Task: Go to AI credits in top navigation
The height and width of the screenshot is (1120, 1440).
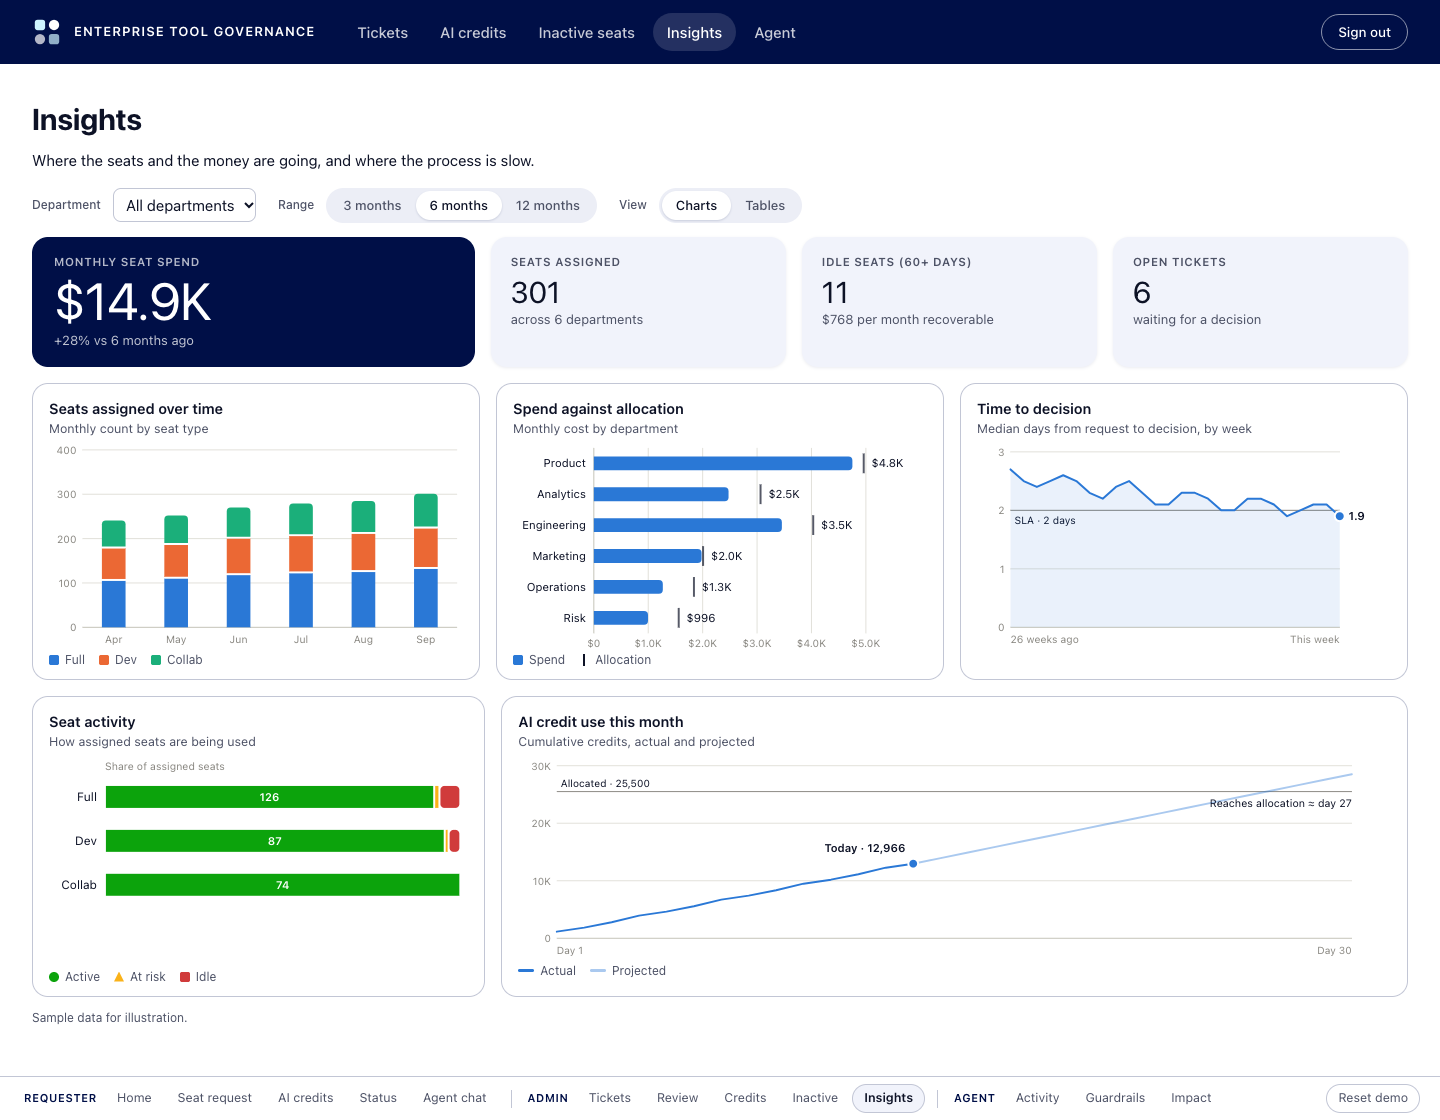Action: [x=473, y=33]
